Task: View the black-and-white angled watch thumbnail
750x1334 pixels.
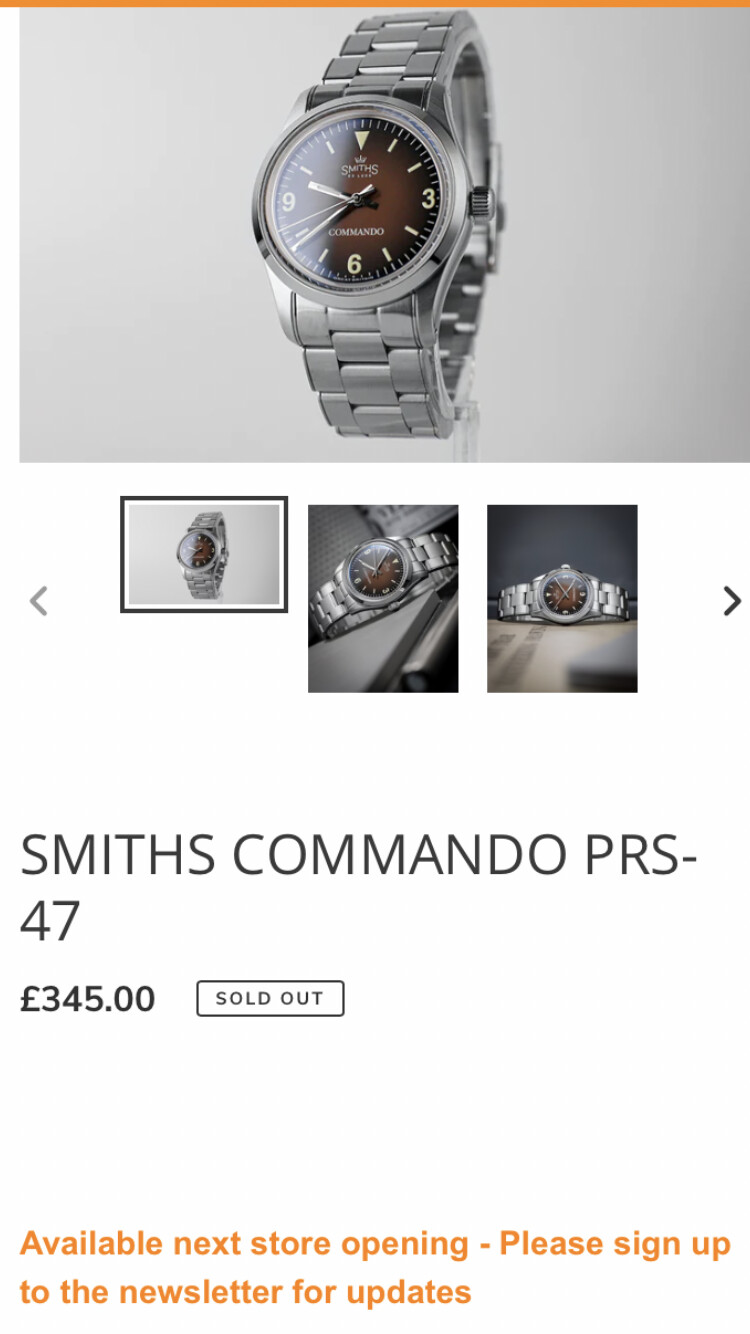Action: tap(383, 598)
